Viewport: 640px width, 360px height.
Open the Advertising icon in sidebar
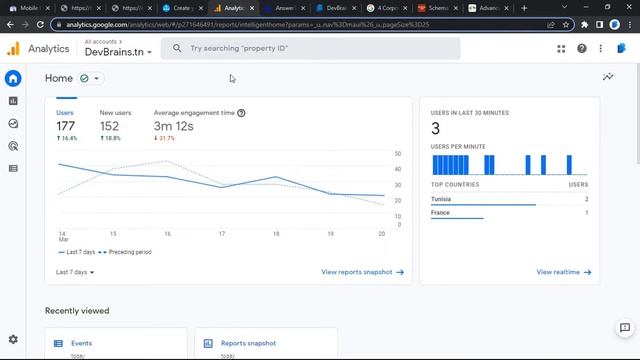13,146
